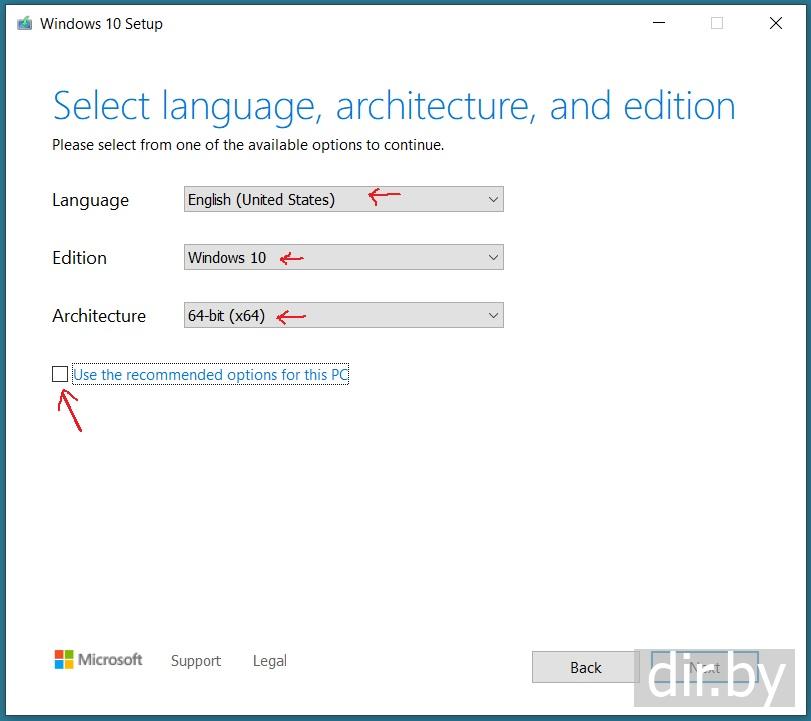Open the Architecture dropdown

pyautogui.click(x=343, y=315)
